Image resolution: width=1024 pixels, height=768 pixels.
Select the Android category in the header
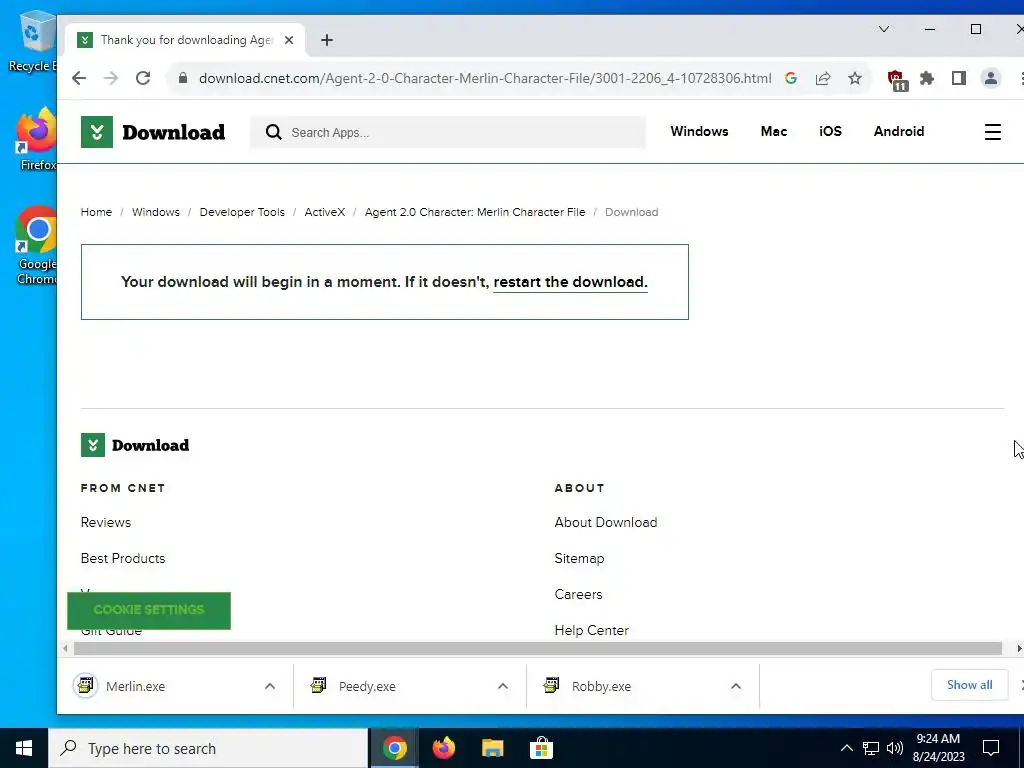coord(899,131)
